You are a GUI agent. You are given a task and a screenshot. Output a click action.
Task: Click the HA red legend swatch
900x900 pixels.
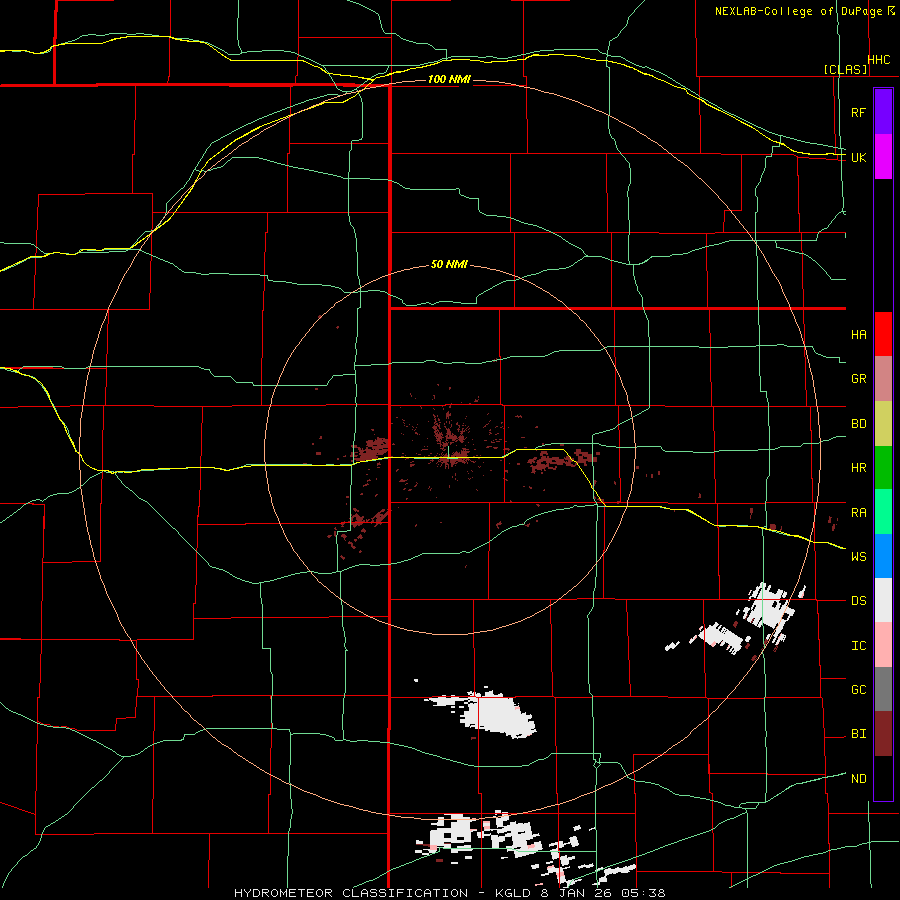883,334
